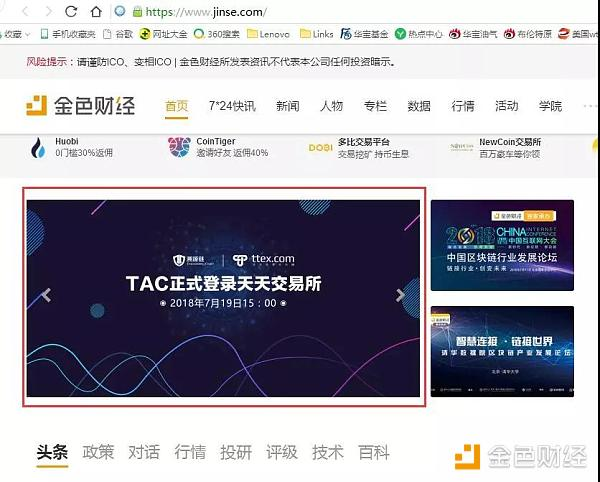The image size is (600, 482).
Task: Open the NewCoin交易所 link
Action: (x=510, y=142)
